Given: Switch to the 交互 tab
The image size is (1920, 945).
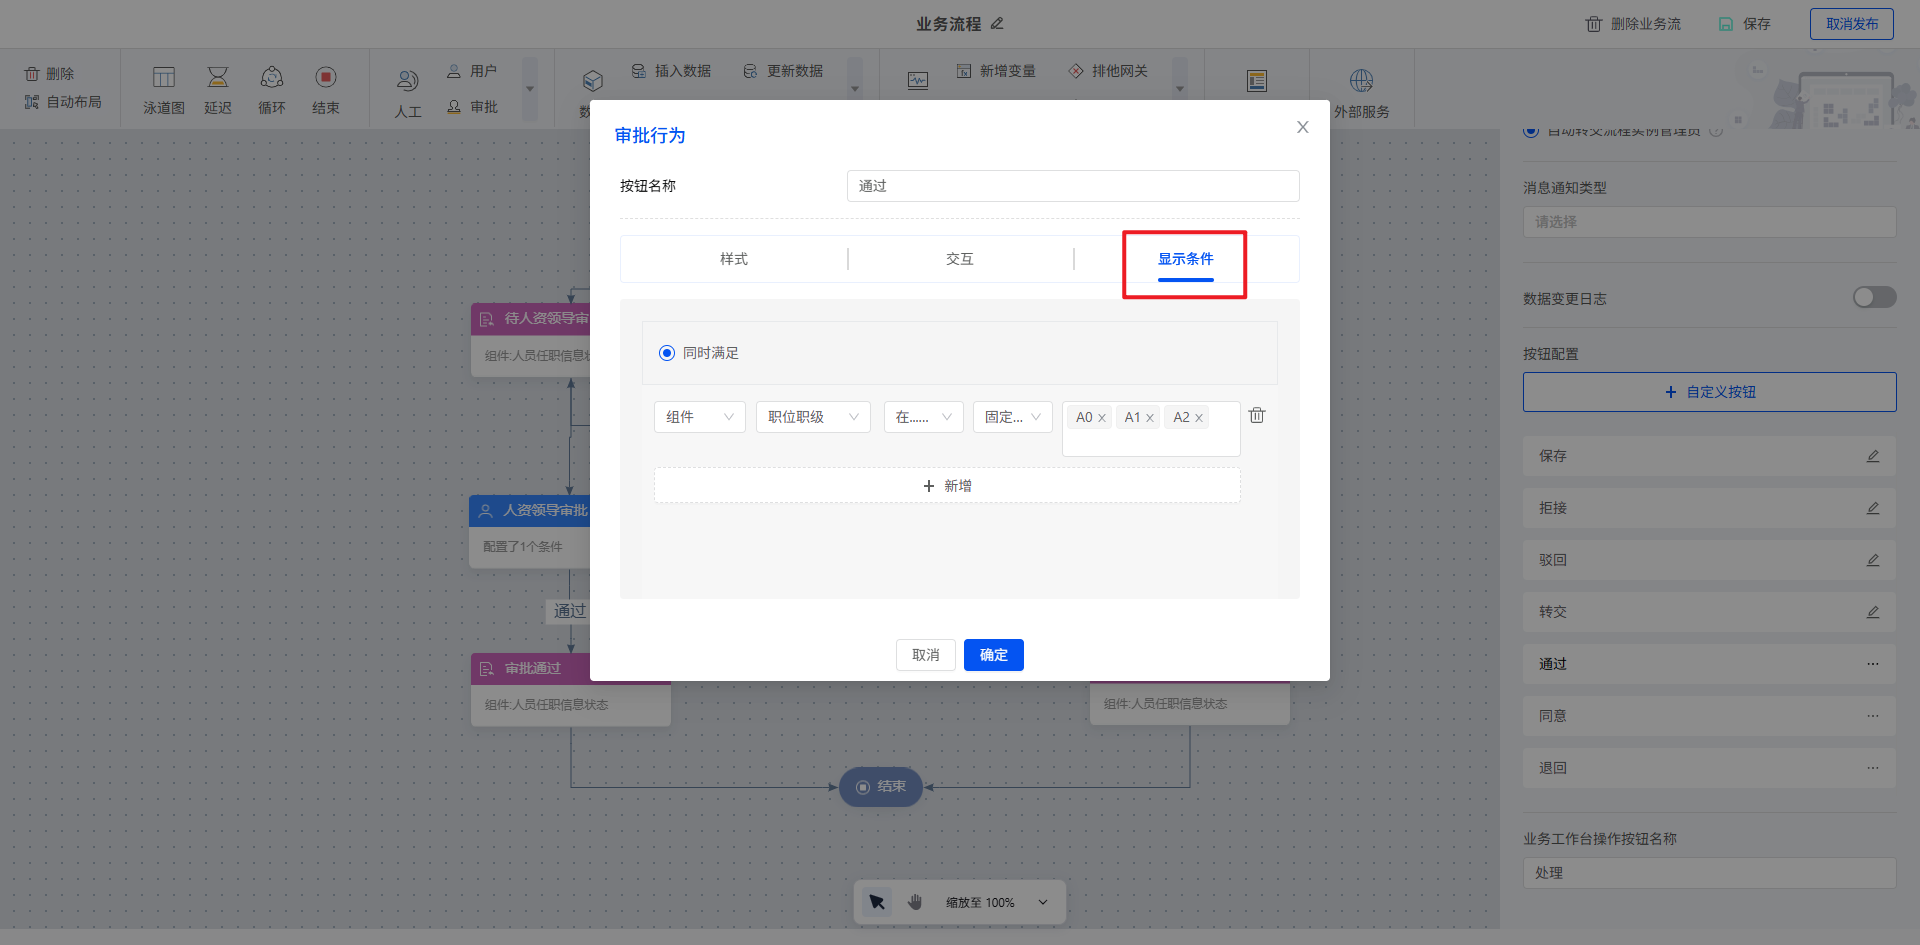Looking at the screenshot, I should (960, 259).
